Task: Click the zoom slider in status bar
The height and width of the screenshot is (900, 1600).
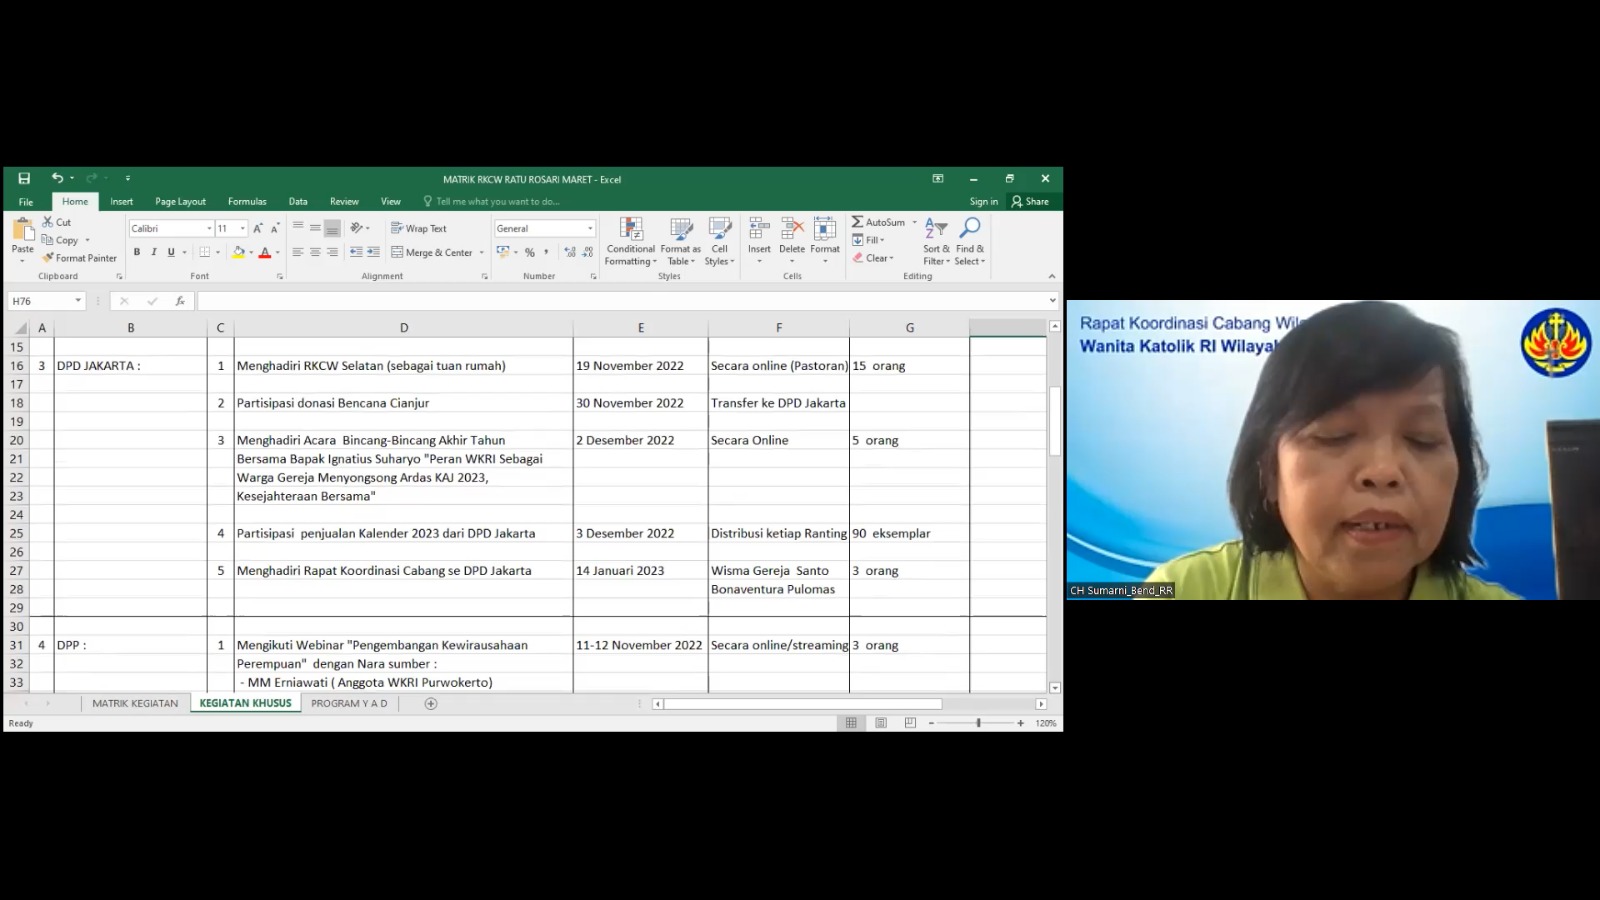Action: click(978, 723)
